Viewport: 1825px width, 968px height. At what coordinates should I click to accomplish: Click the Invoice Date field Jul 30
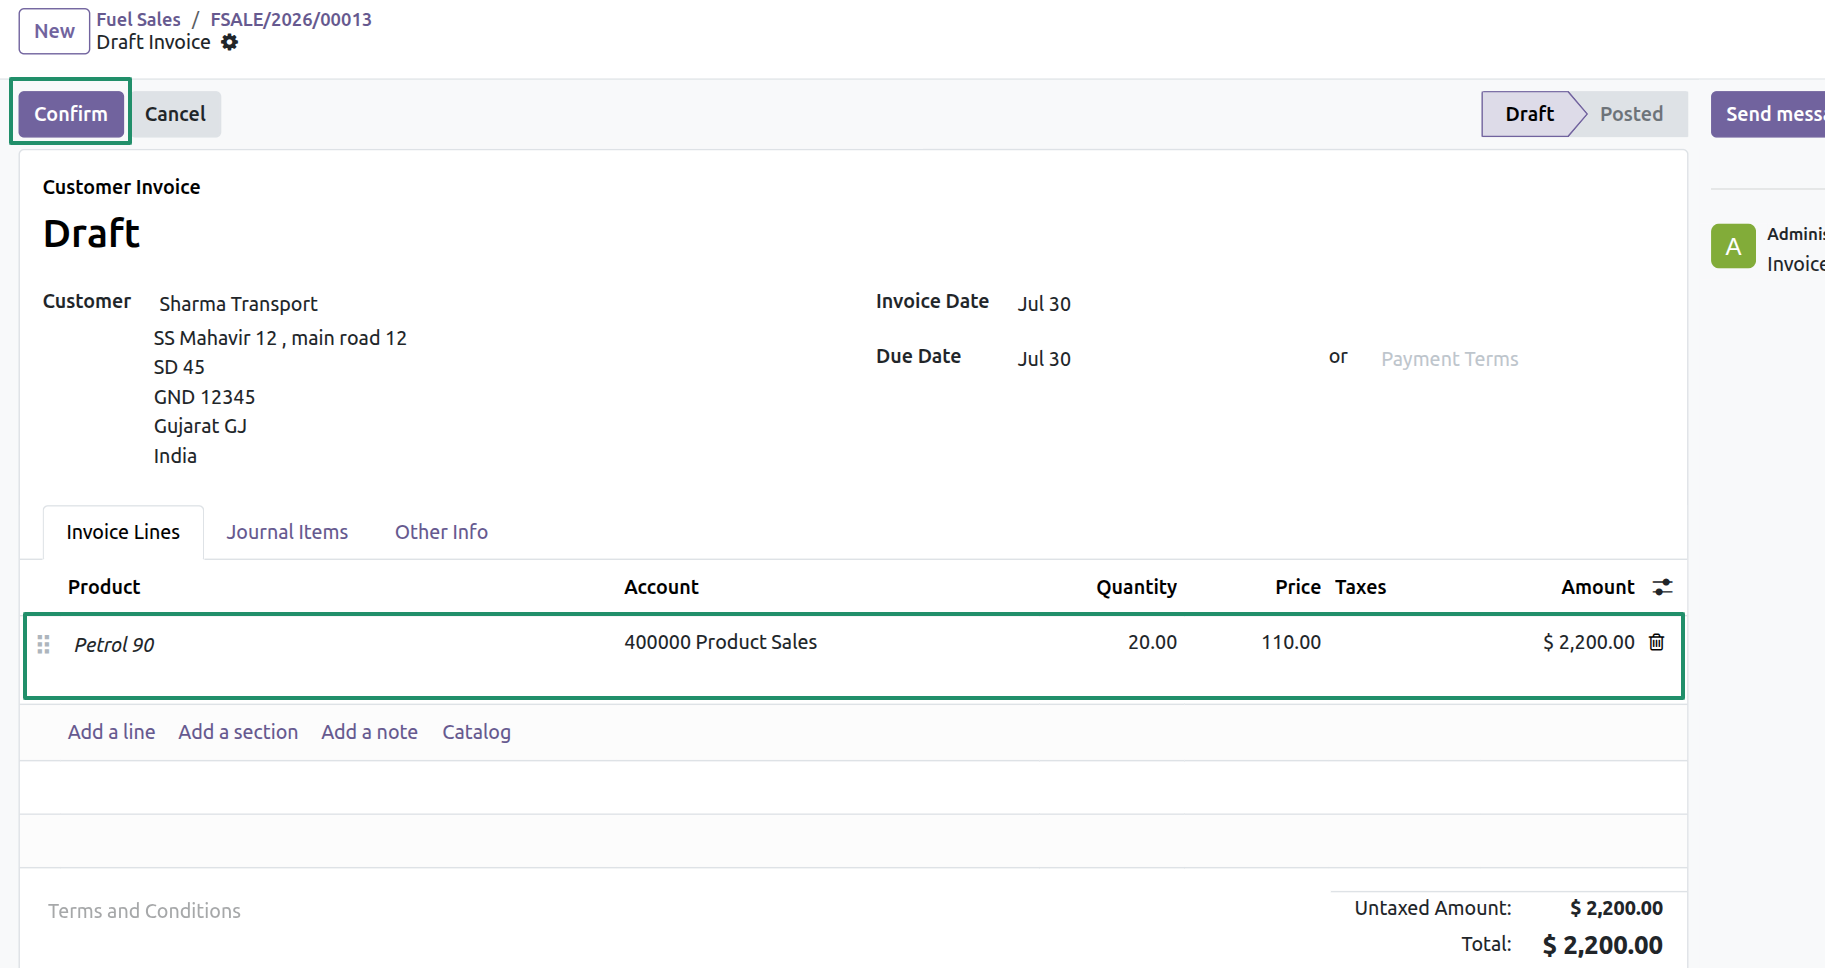click(x=1044, y=304)
